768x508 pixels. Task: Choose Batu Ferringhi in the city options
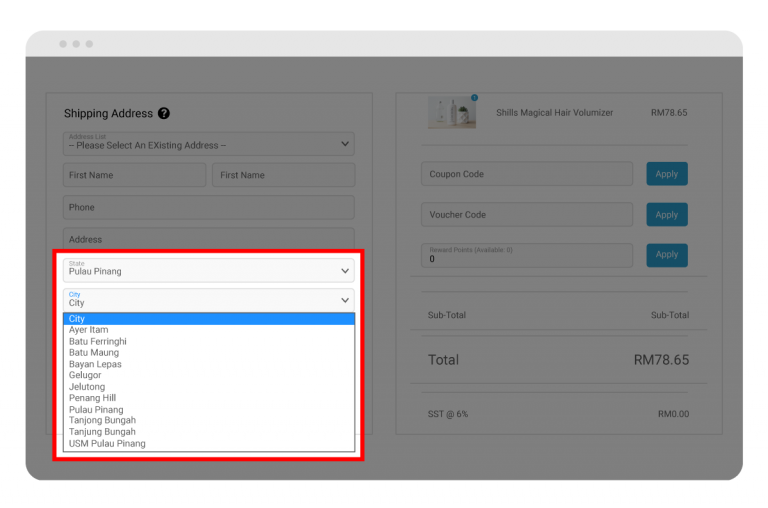98,342
